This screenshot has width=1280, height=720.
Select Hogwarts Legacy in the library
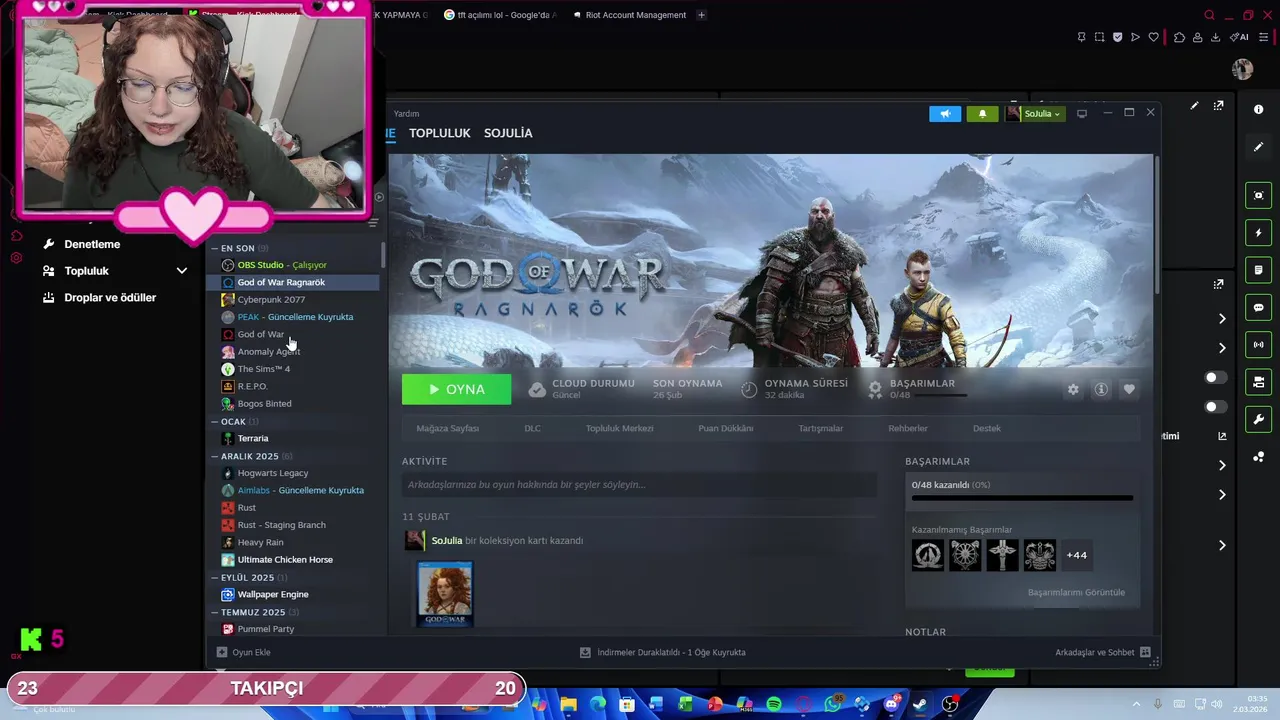(x=294, y=473)
